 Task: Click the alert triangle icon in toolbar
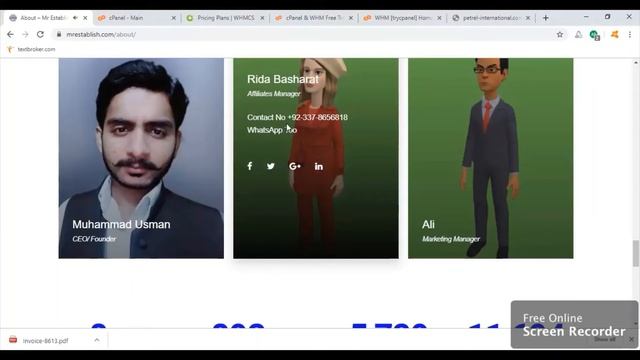pyautogui.click(x=578, y=35)
